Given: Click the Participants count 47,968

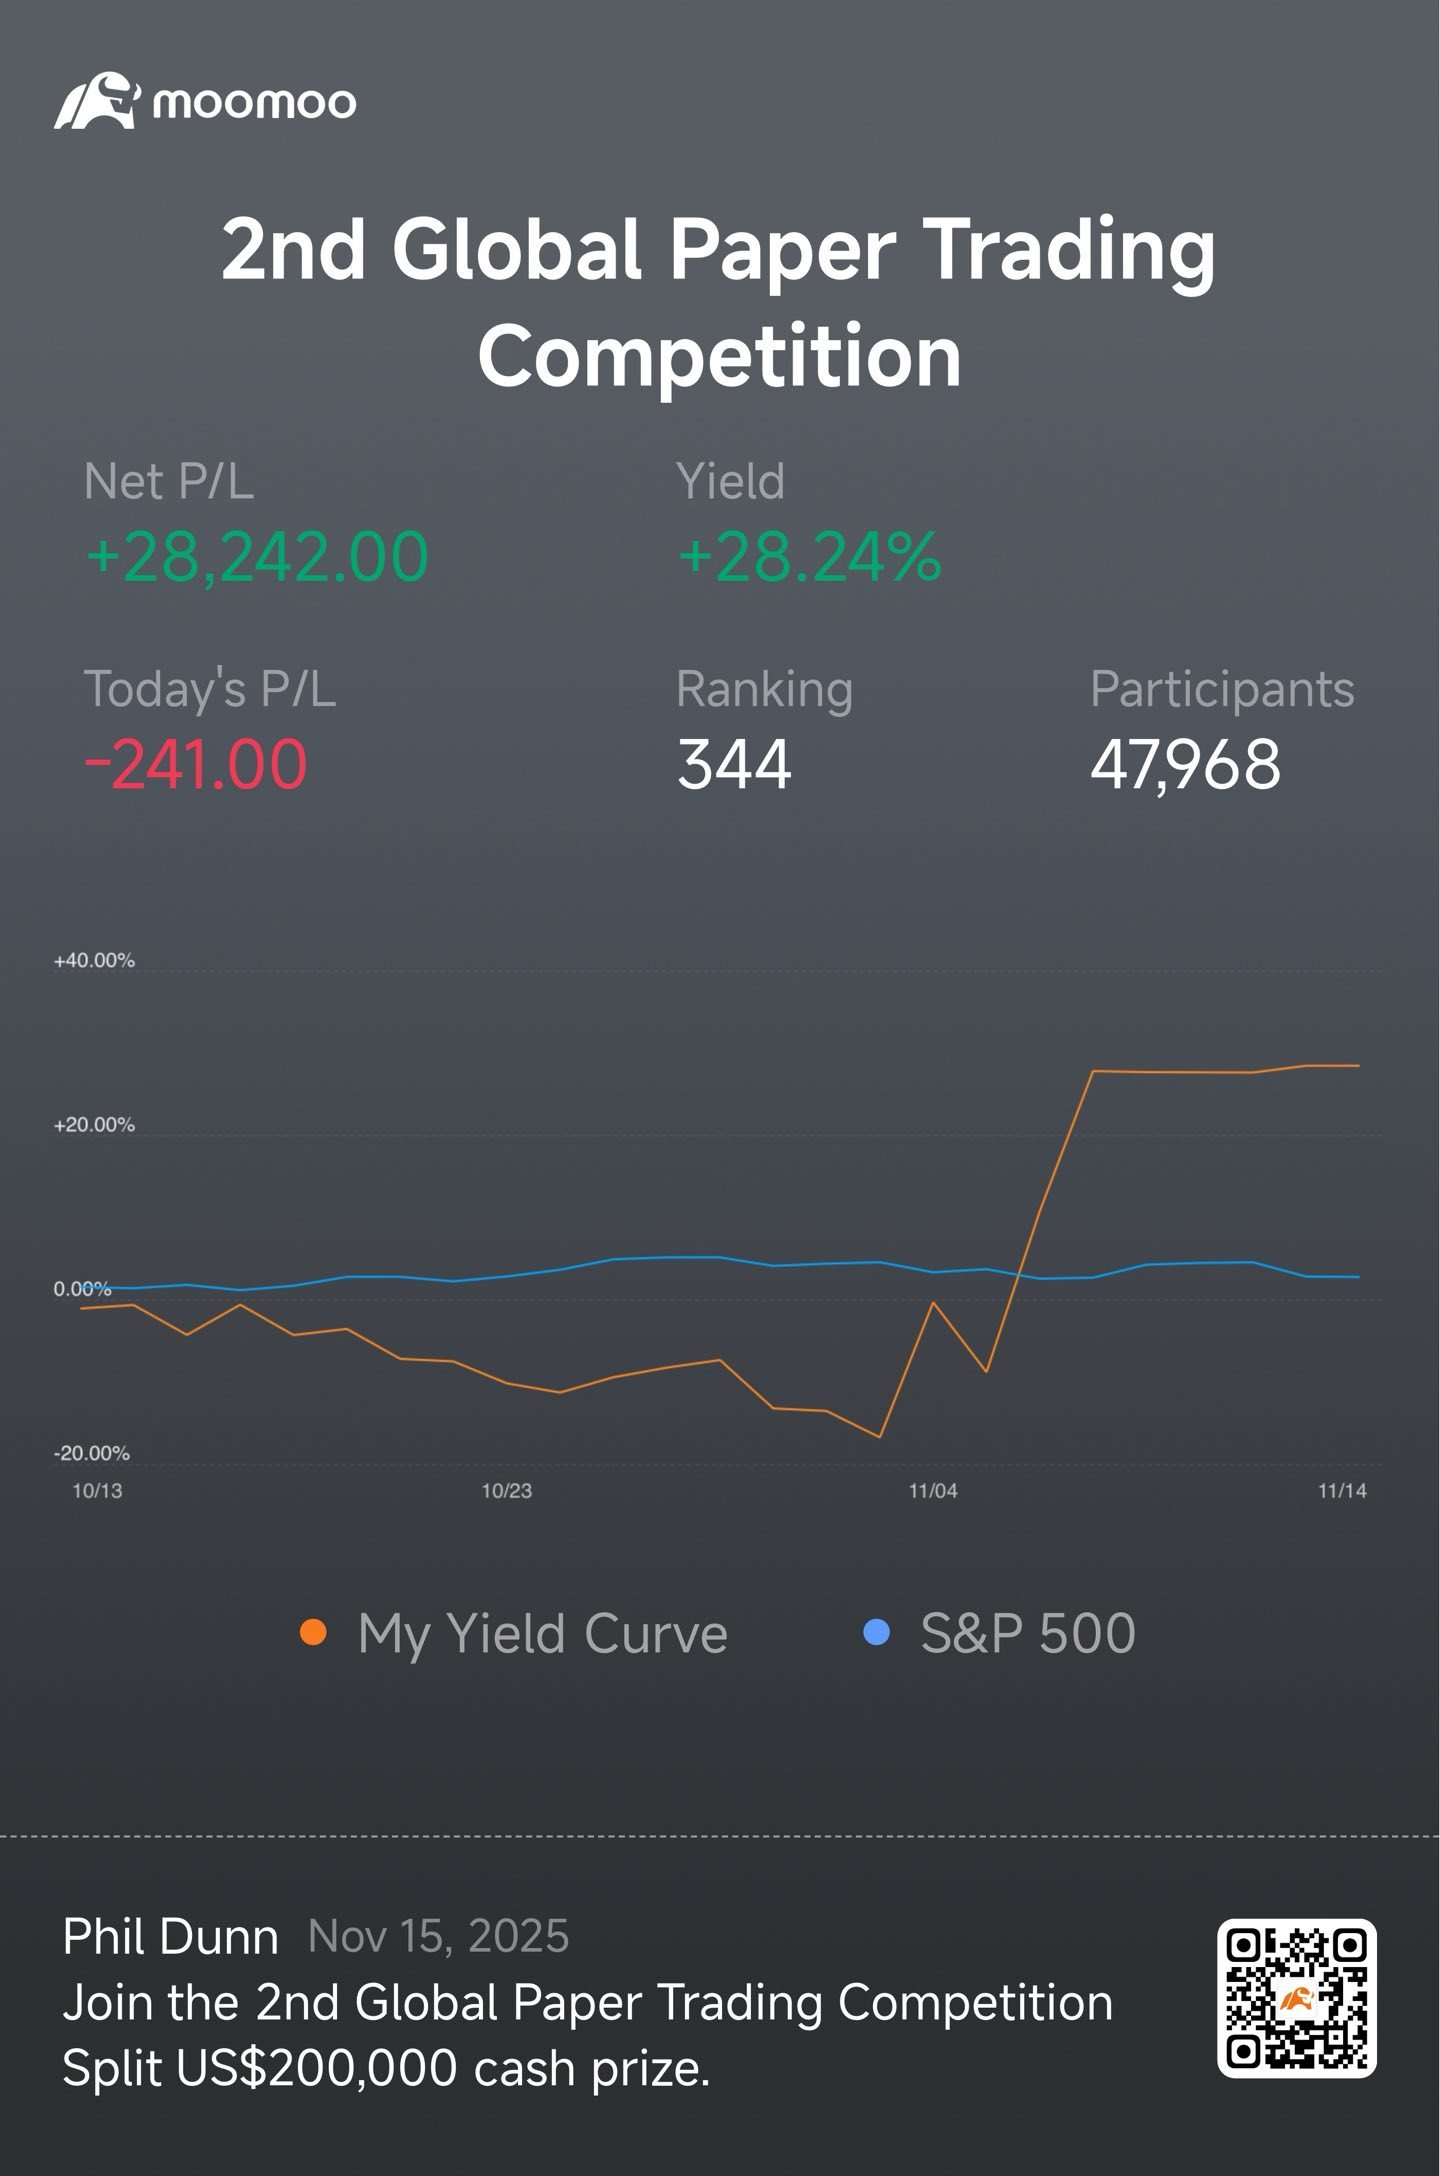Looking at the screenshot, I should tap(1185, 765).
